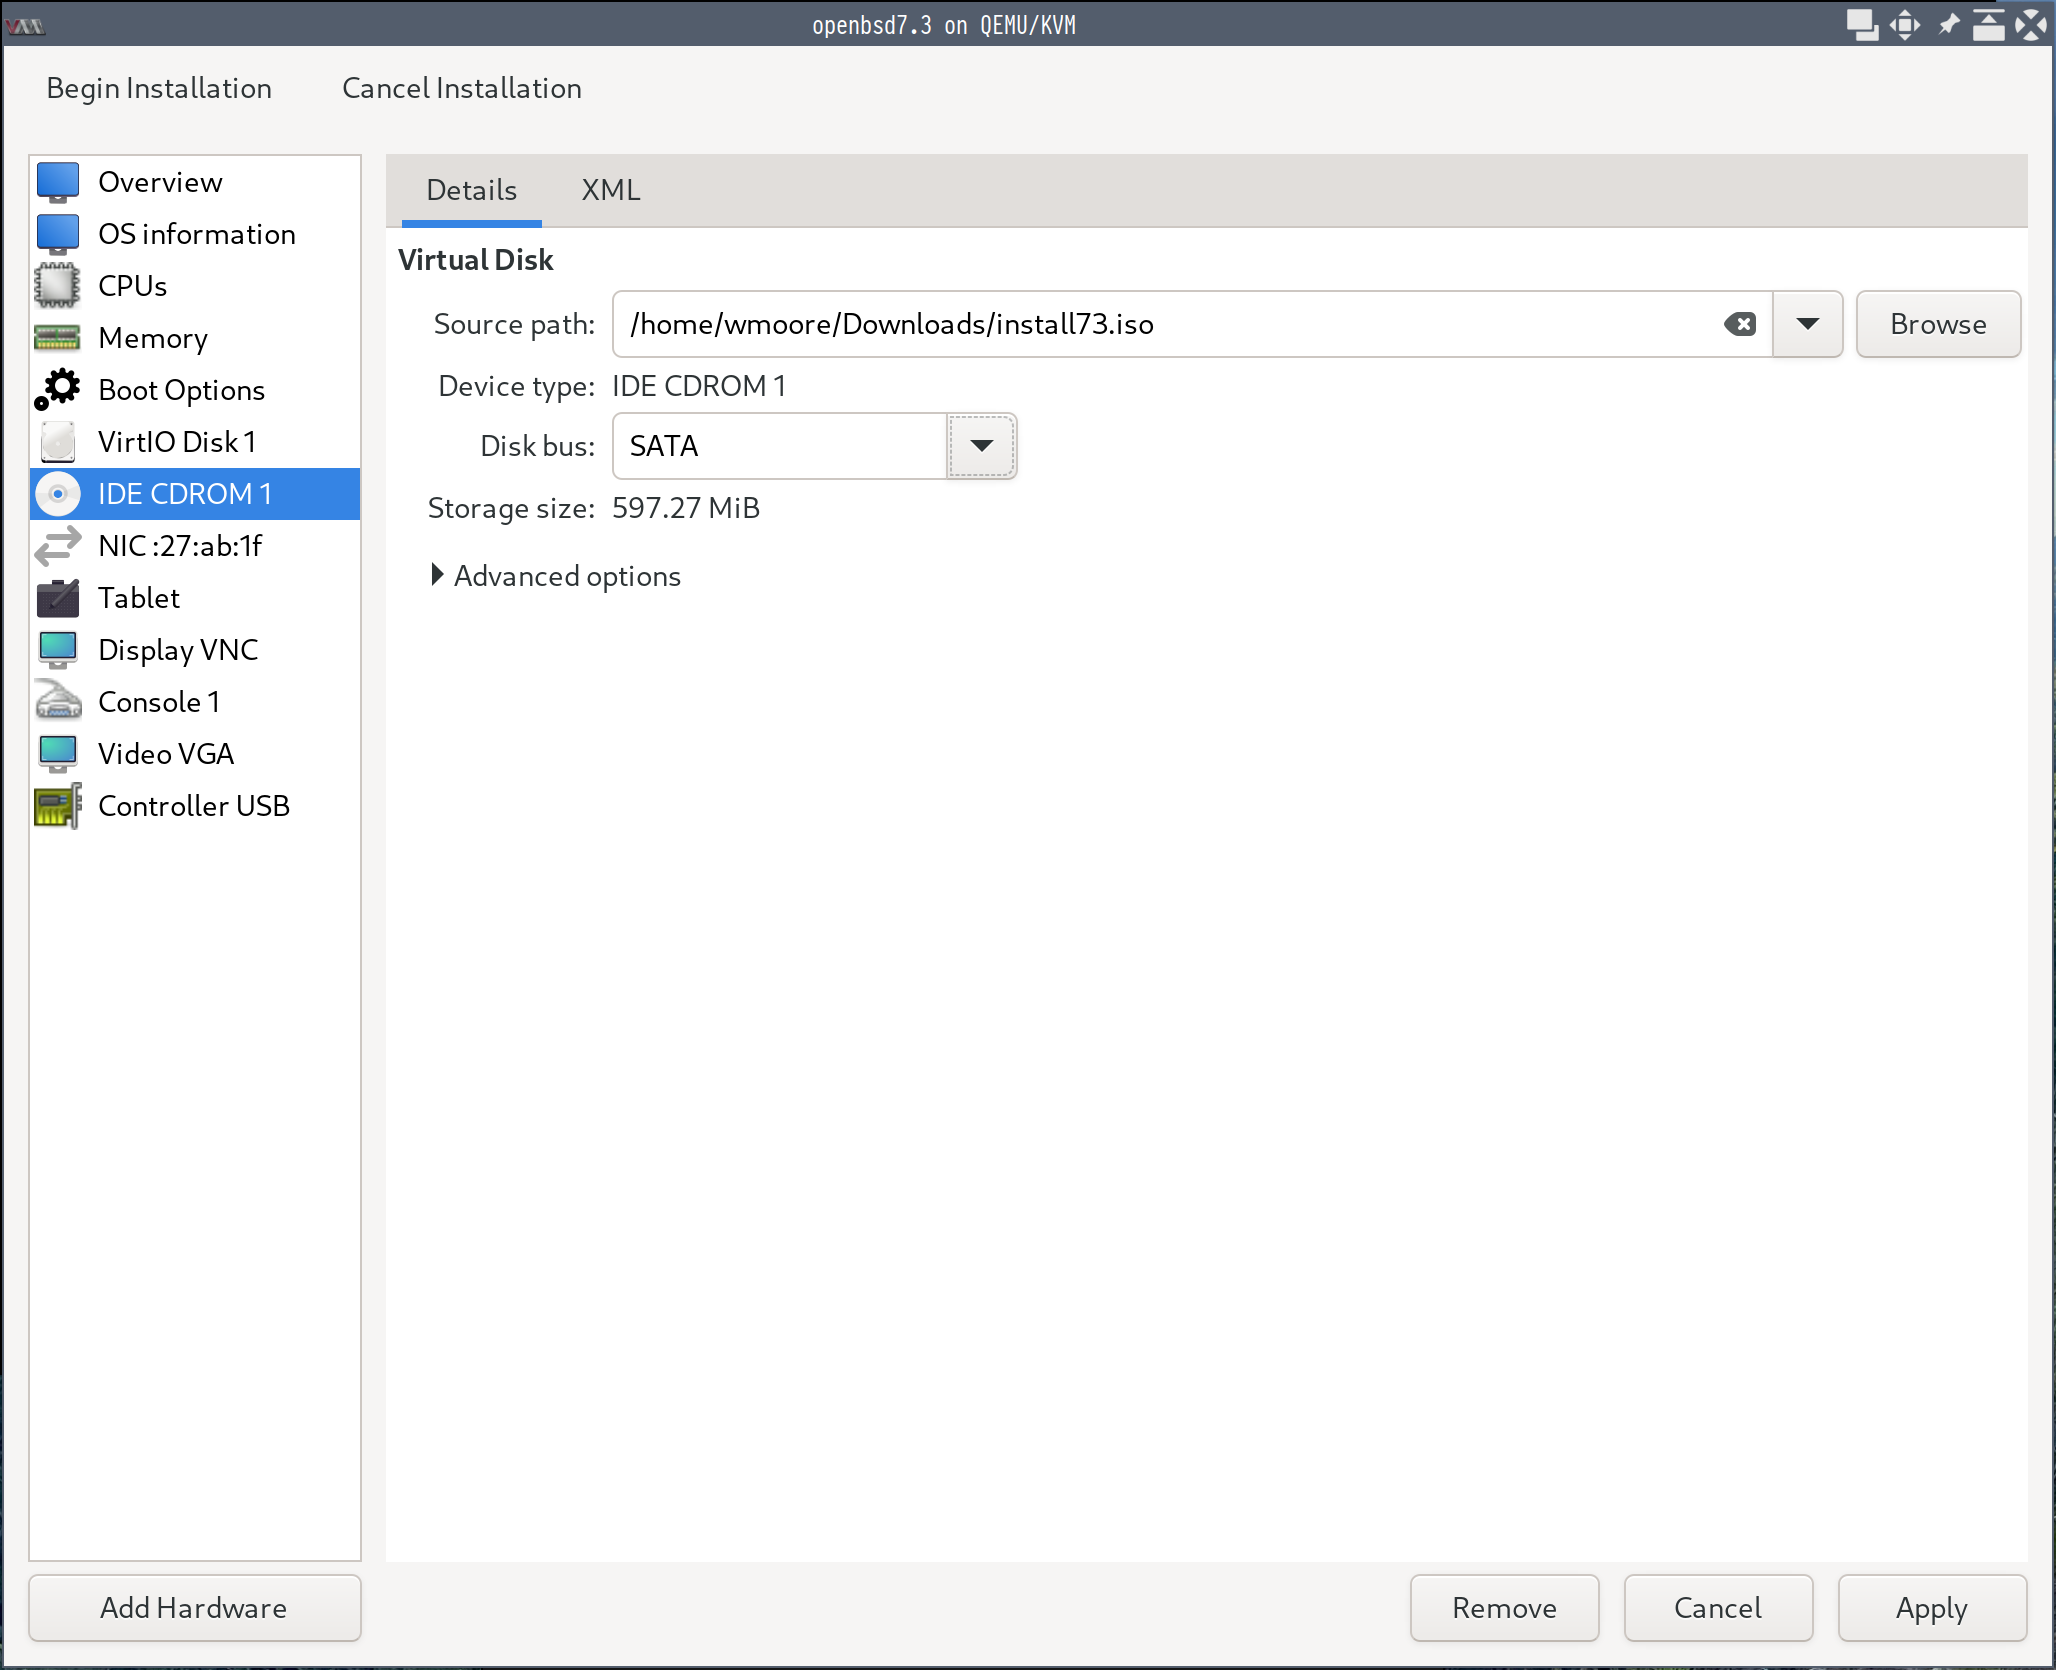2056x1670 pixels.
Task: Click the Console 1 serial port icon
Action: (58, 702)
